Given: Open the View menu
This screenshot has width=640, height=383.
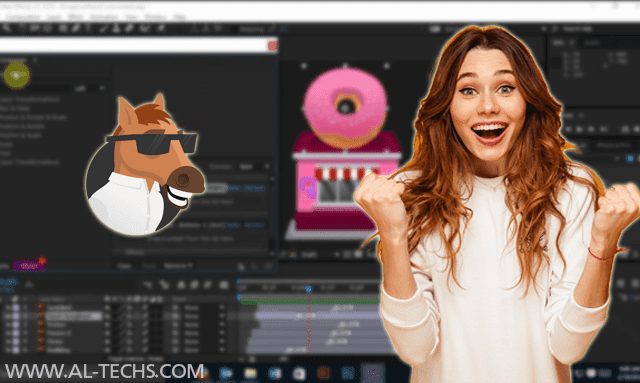Looking at the screenshot, I should pos(131,17).
